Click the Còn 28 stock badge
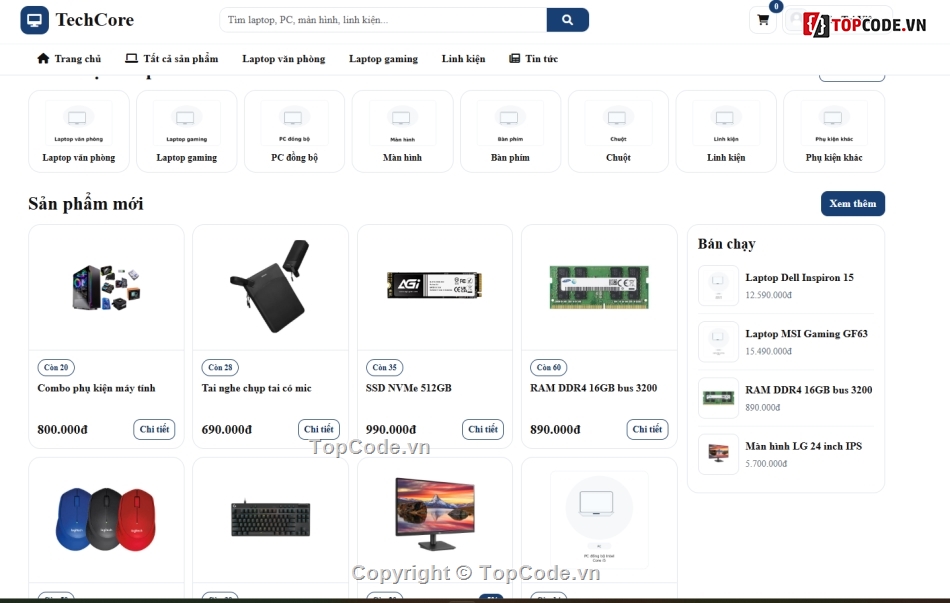The width and height of the screenshot is (950, 603). tap(220, 367)
